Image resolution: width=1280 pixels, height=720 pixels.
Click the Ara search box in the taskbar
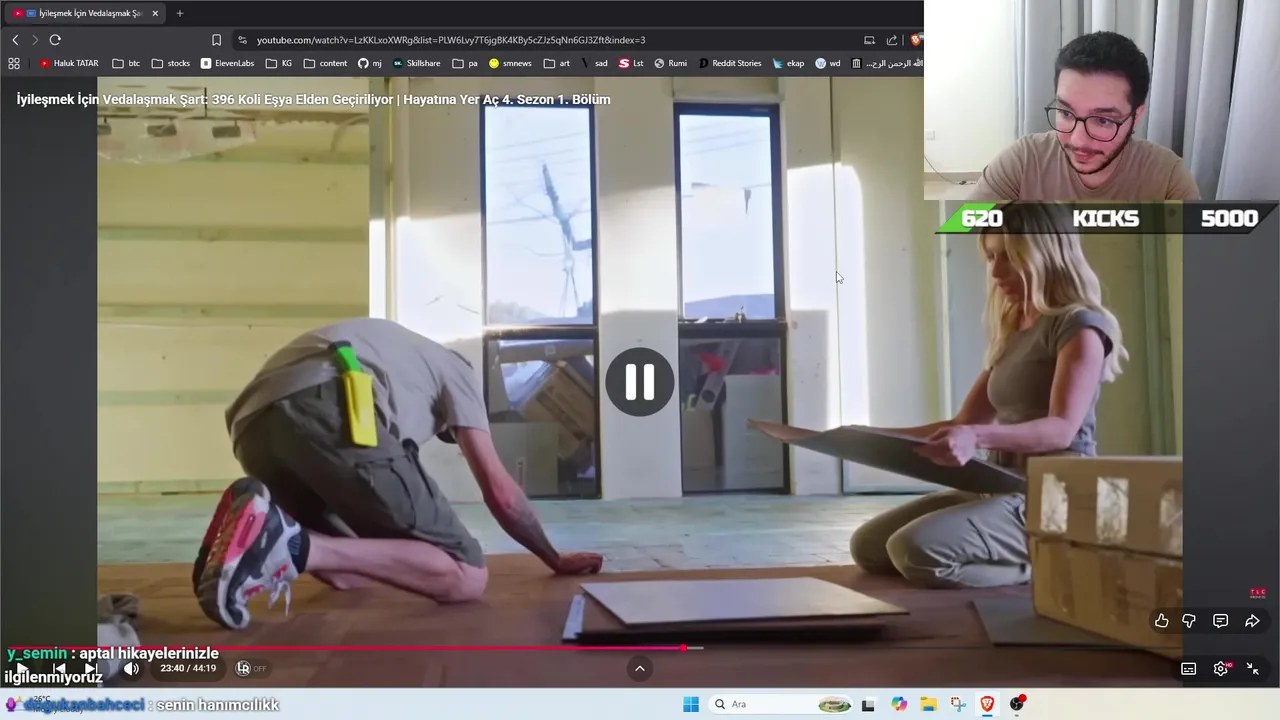tap(780, 704)
